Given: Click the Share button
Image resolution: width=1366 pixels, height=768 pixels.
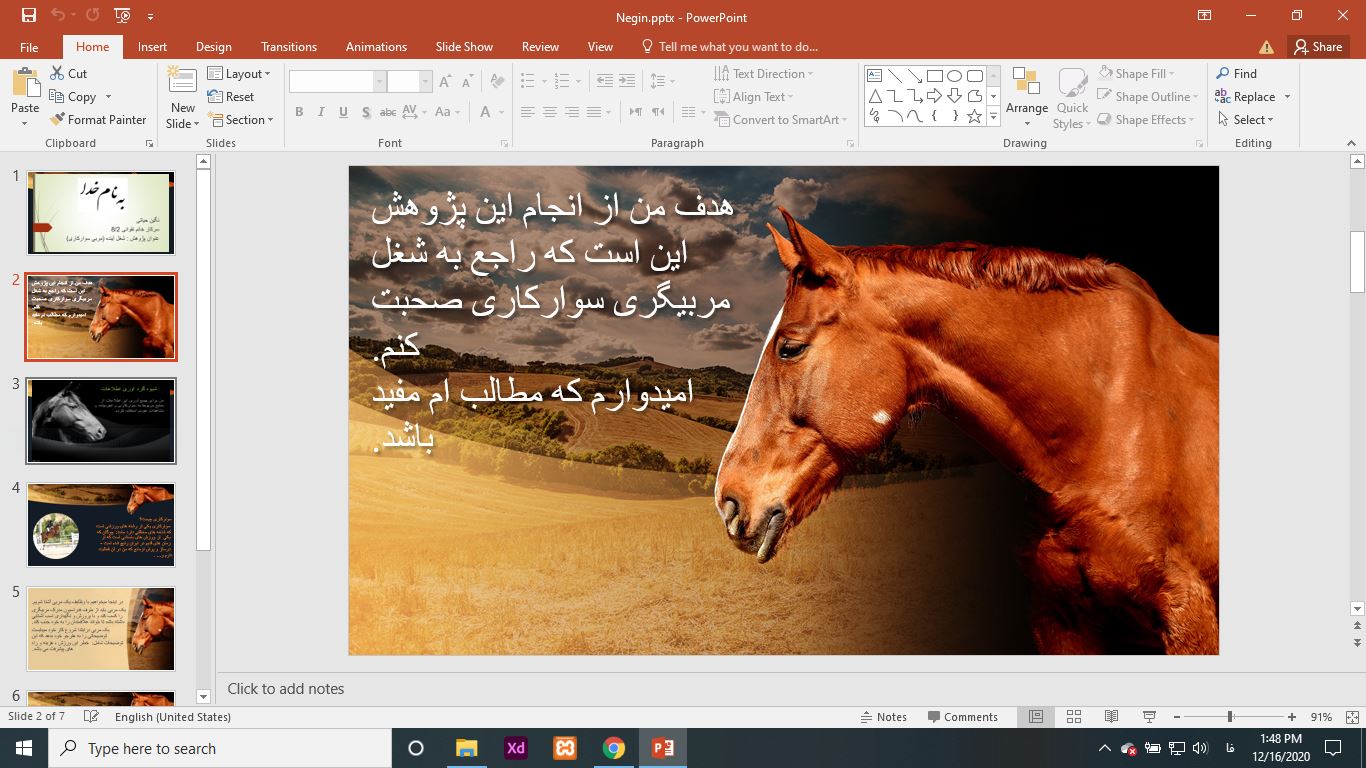Looking at the screenshot, I should coord(1317,47).
